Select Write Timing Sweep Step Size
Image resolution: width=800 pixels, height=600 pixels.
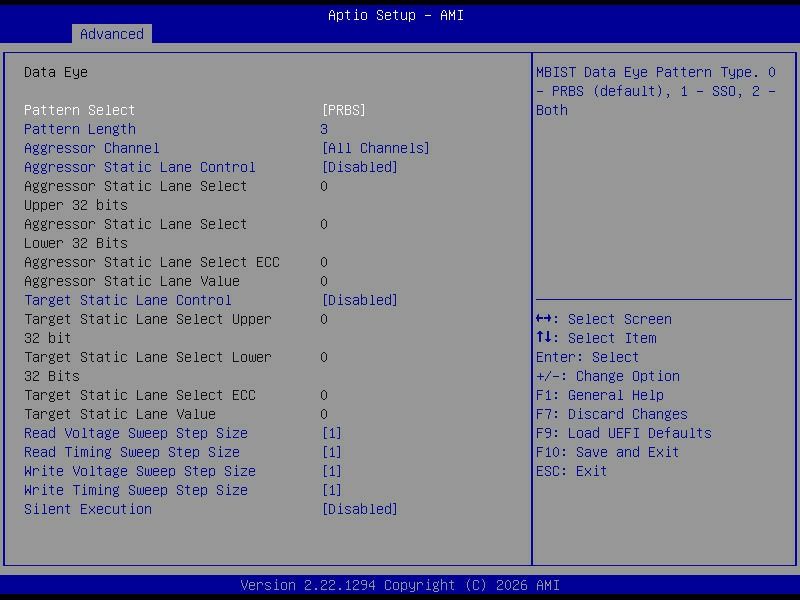coord(136,490)
